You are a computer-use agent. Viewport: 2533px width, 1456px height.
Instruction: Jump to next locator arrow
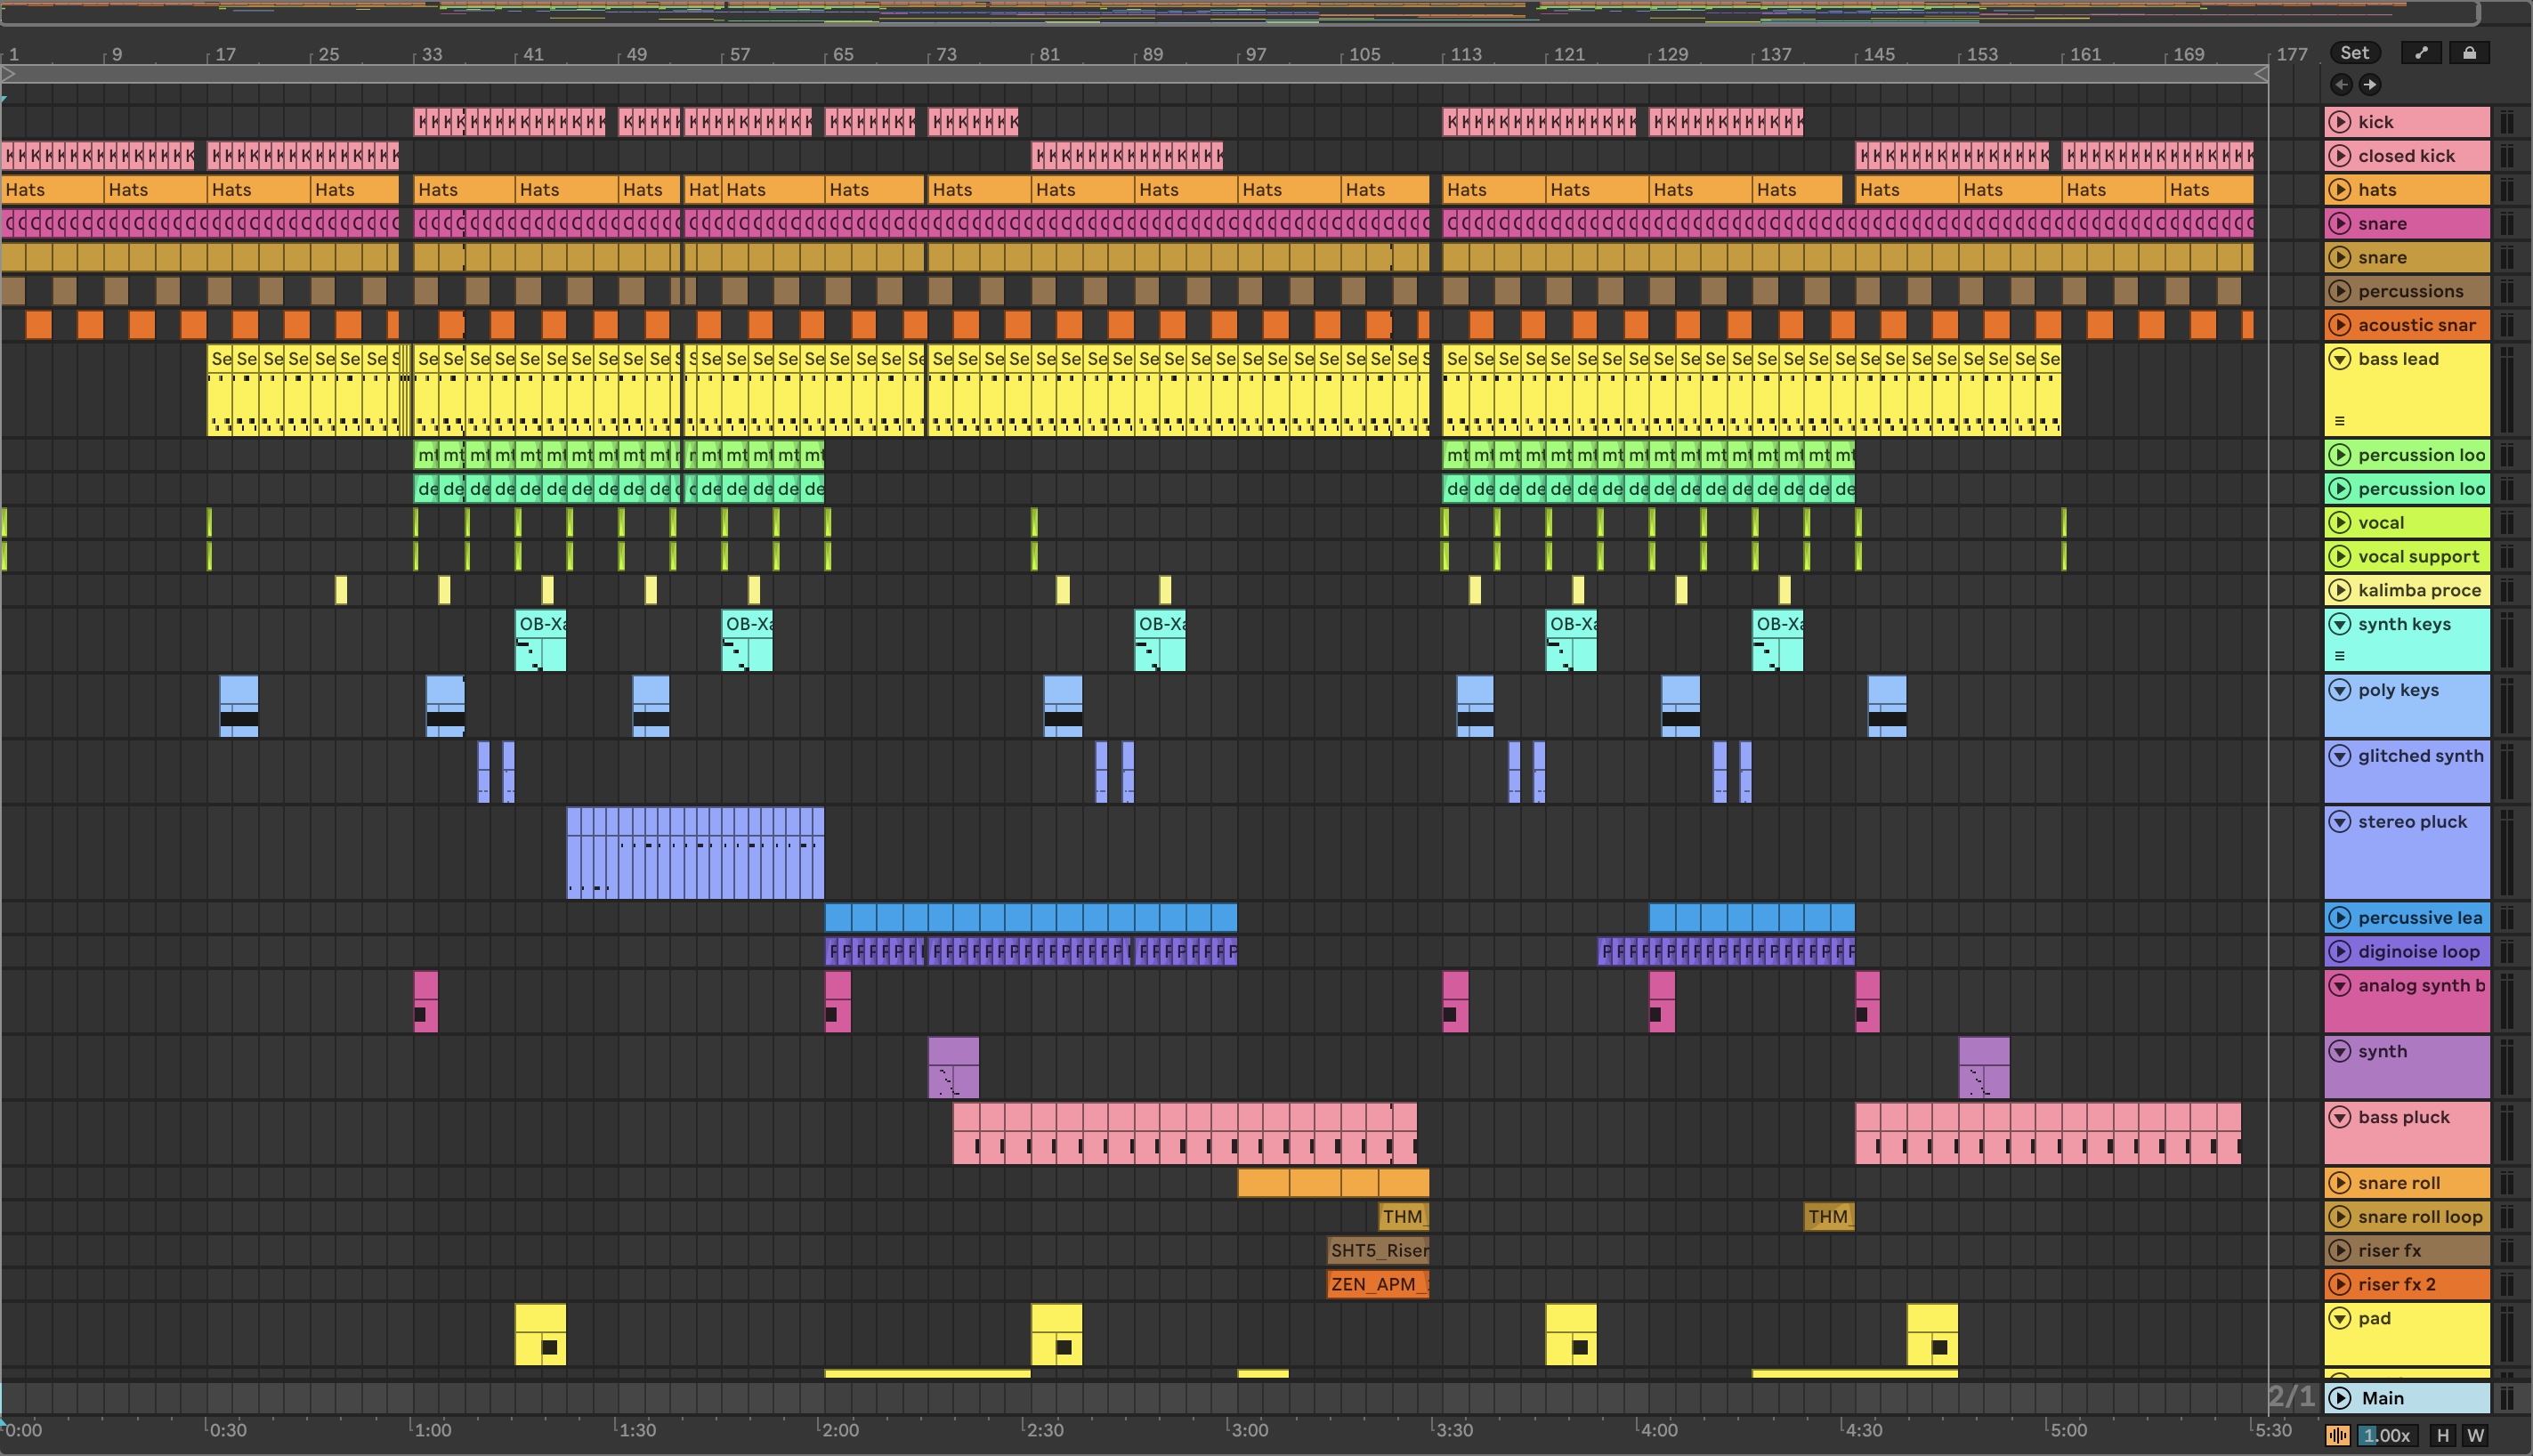[x=2370, y=85]
